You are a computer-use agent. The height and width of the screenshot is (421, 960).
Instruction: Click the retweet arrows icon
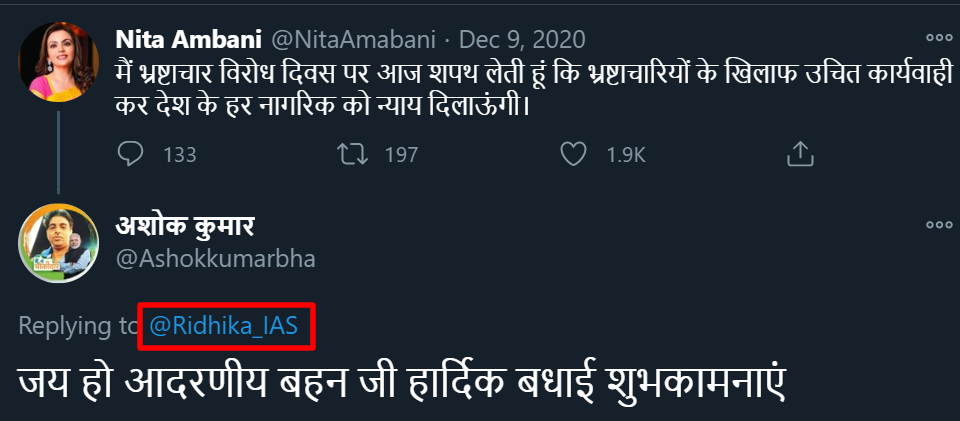(351, 154)
